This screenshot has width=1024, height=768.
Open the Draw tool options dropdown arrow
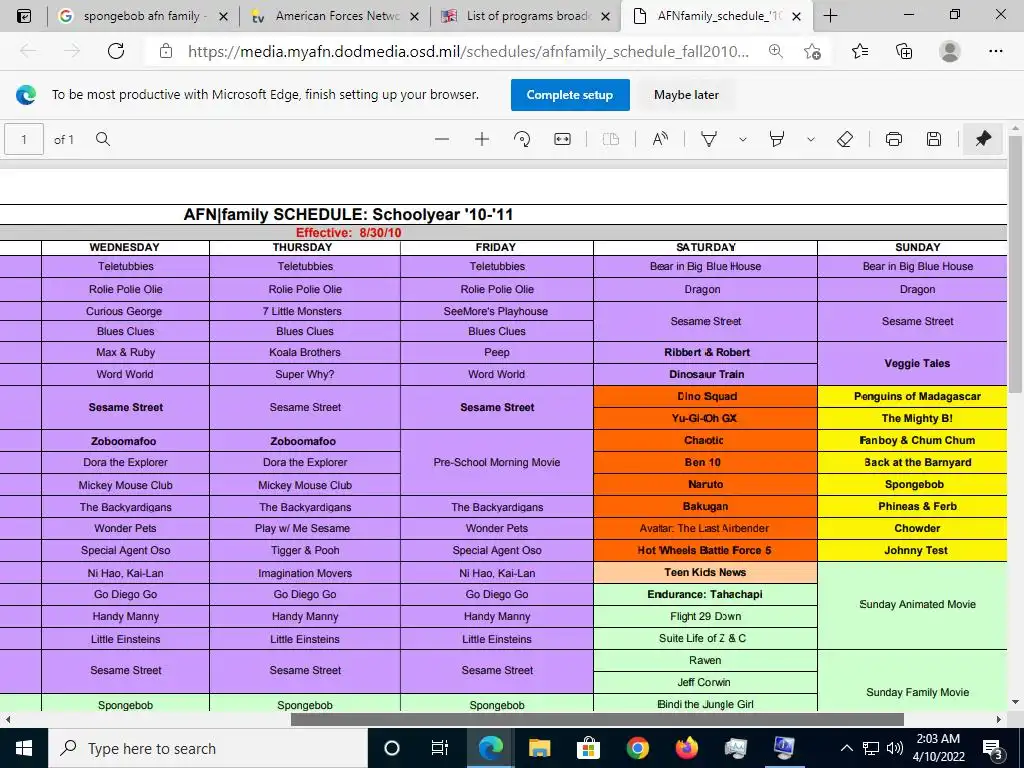(x=743, y=139)
